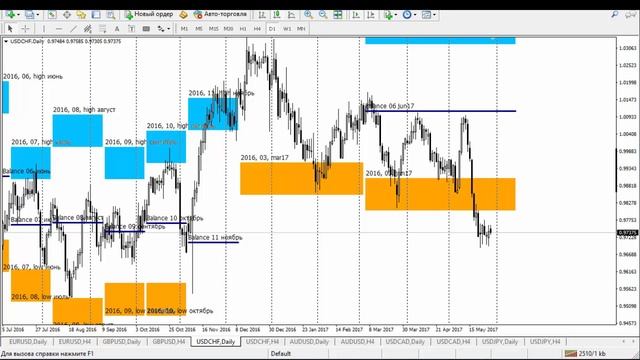The height and width of the screenshot is (360, 640).
Task: Switch to the USDCAD,Daily tab
Action: (x=405, y=342)
